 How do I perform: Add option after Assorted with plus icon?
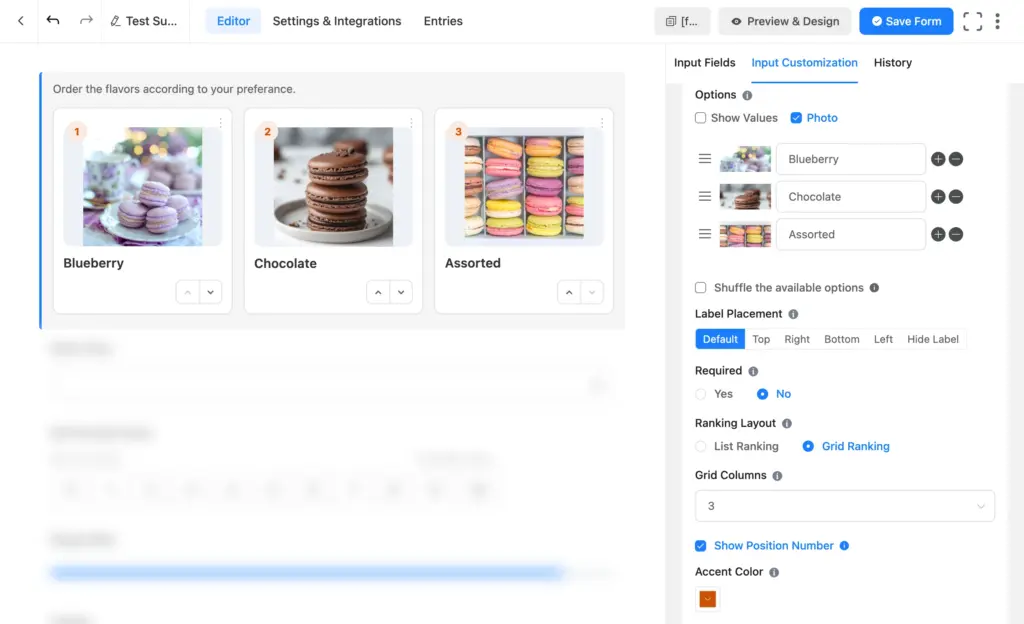pos(938,234)
